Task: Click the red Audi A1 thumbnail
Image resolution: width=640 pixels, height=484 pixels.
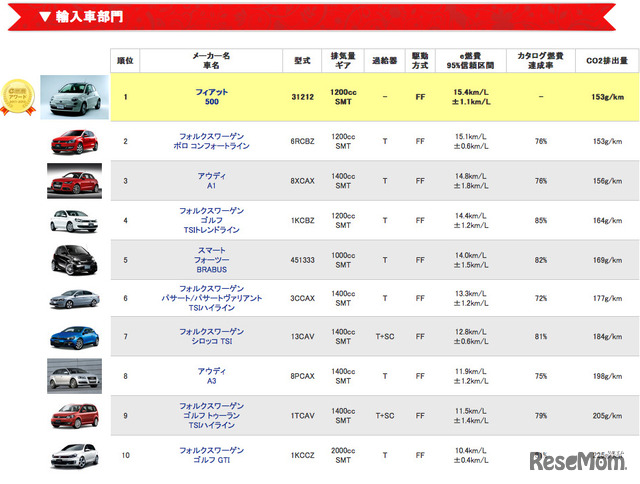Action: coord(74,181)
